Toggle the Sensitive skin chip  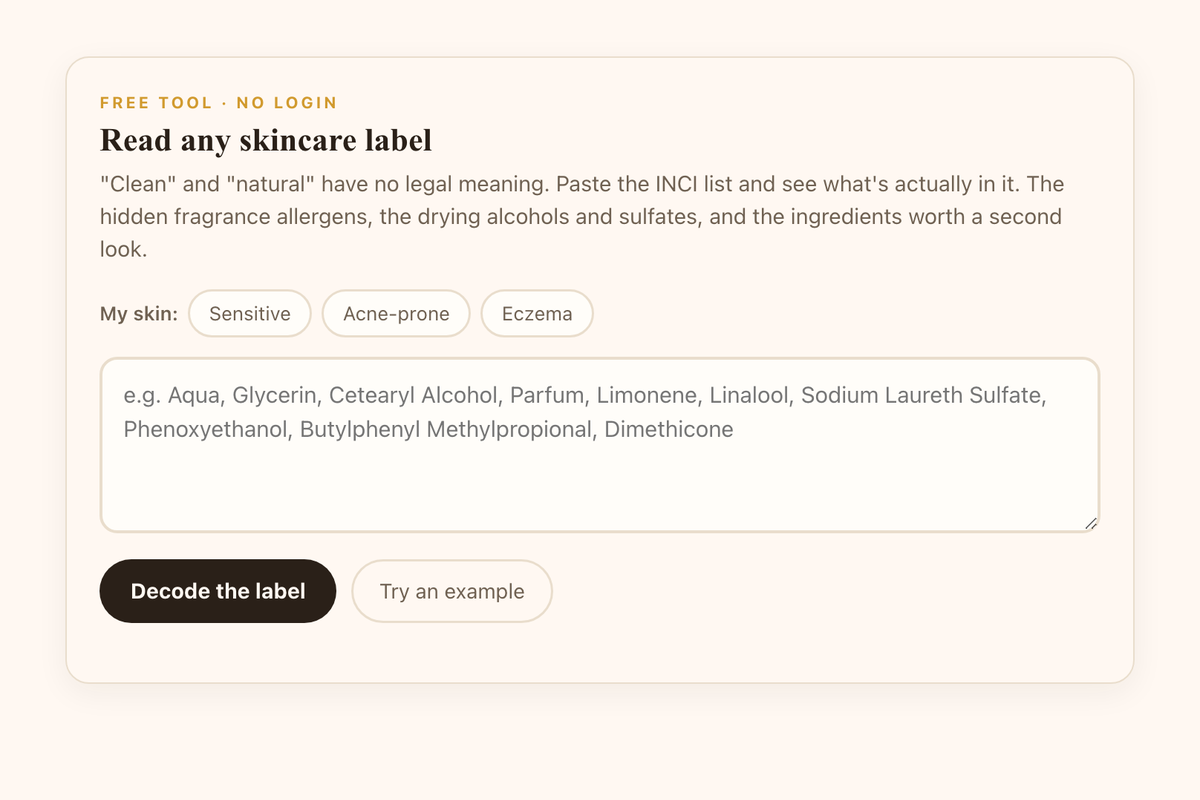pos(250,314)
